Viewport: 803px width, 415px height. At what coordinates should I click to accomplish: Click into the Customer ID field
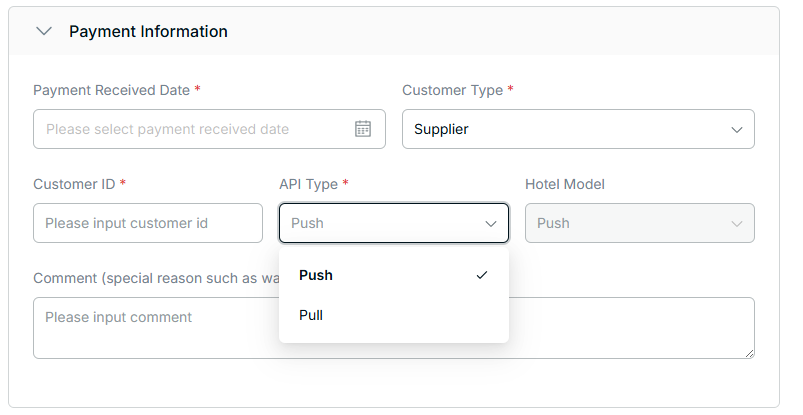147,223
